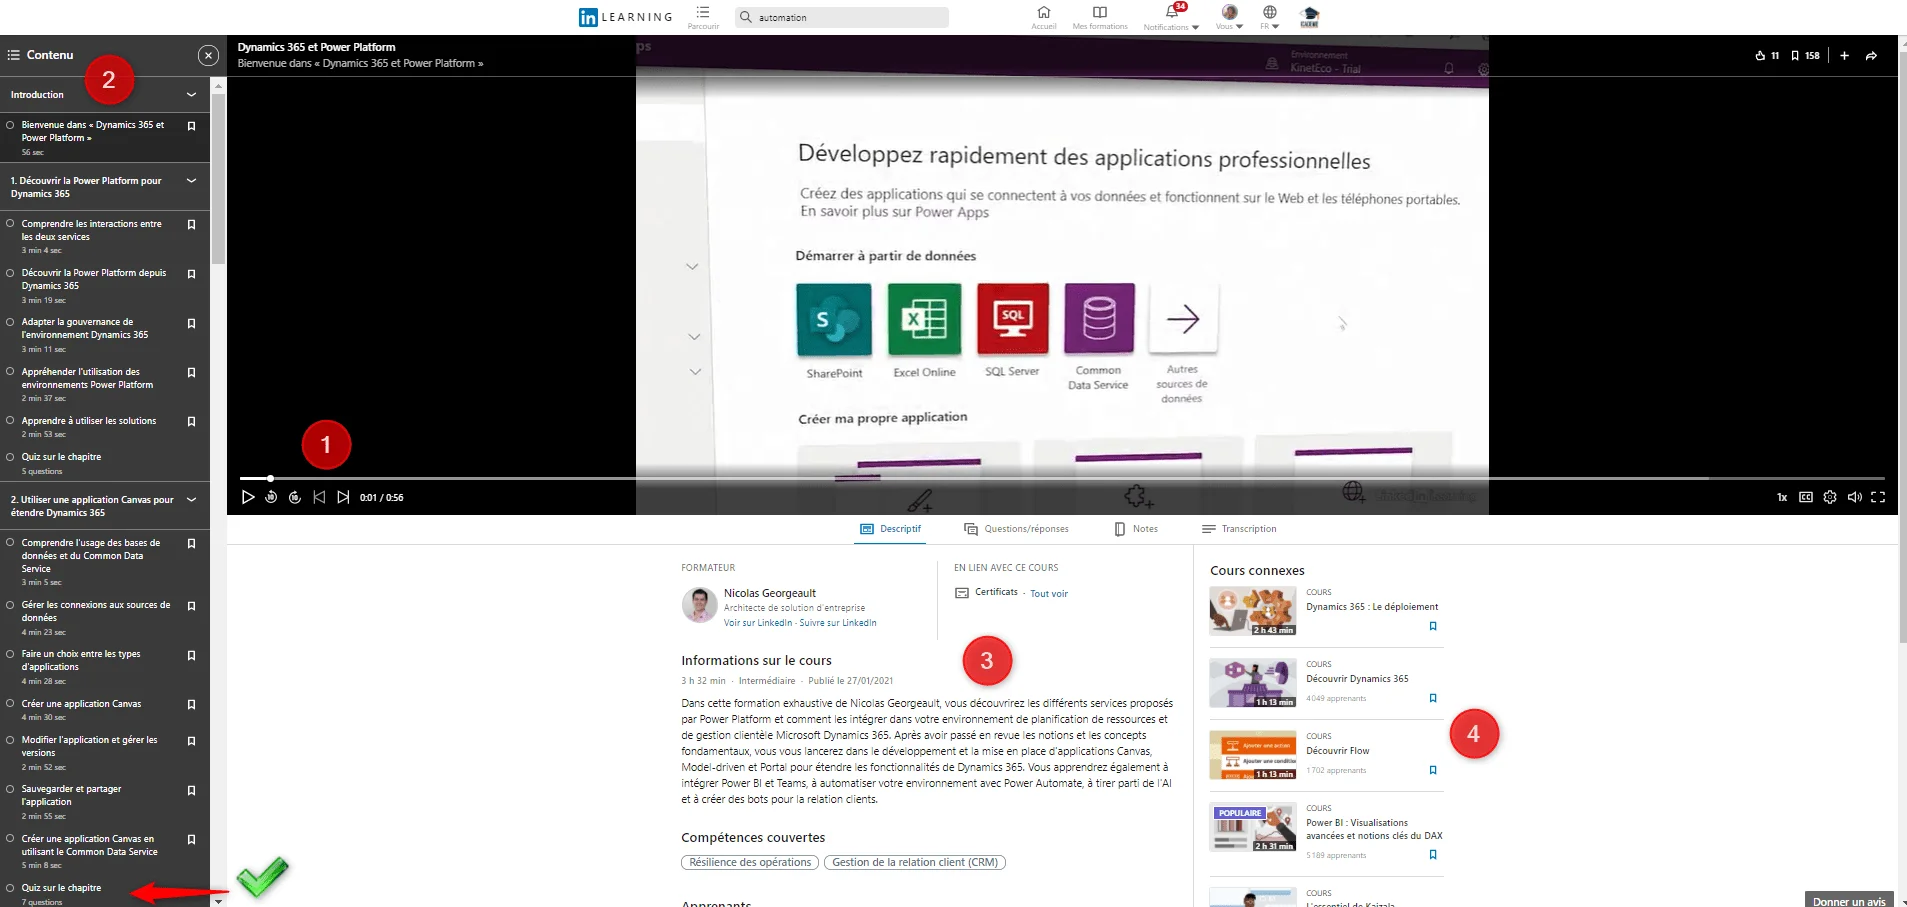Go to Accueil home icon

1043,13
